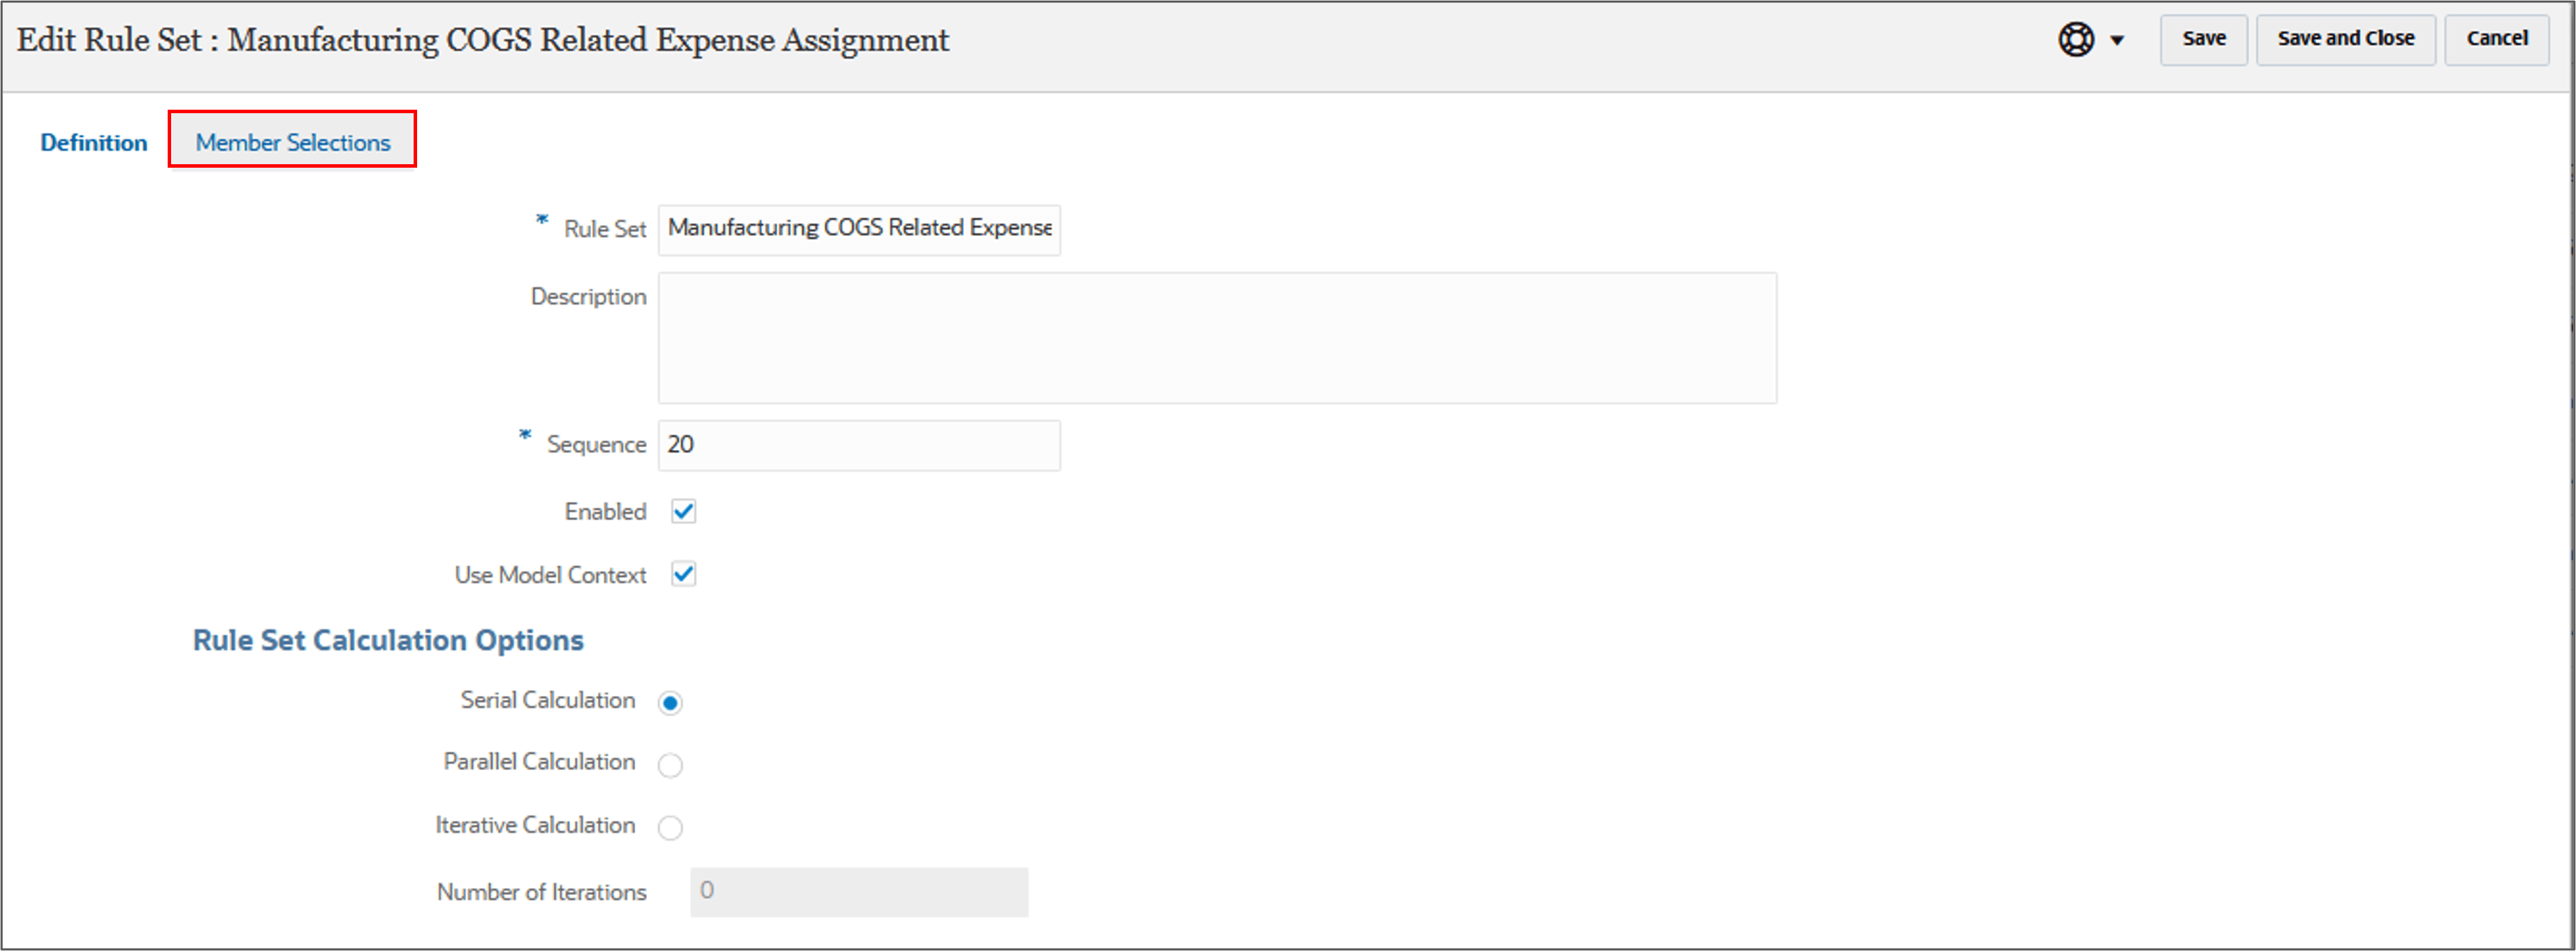Click the Rule Set Calculation Options heading
The image size is (2576, 951).
388,640
